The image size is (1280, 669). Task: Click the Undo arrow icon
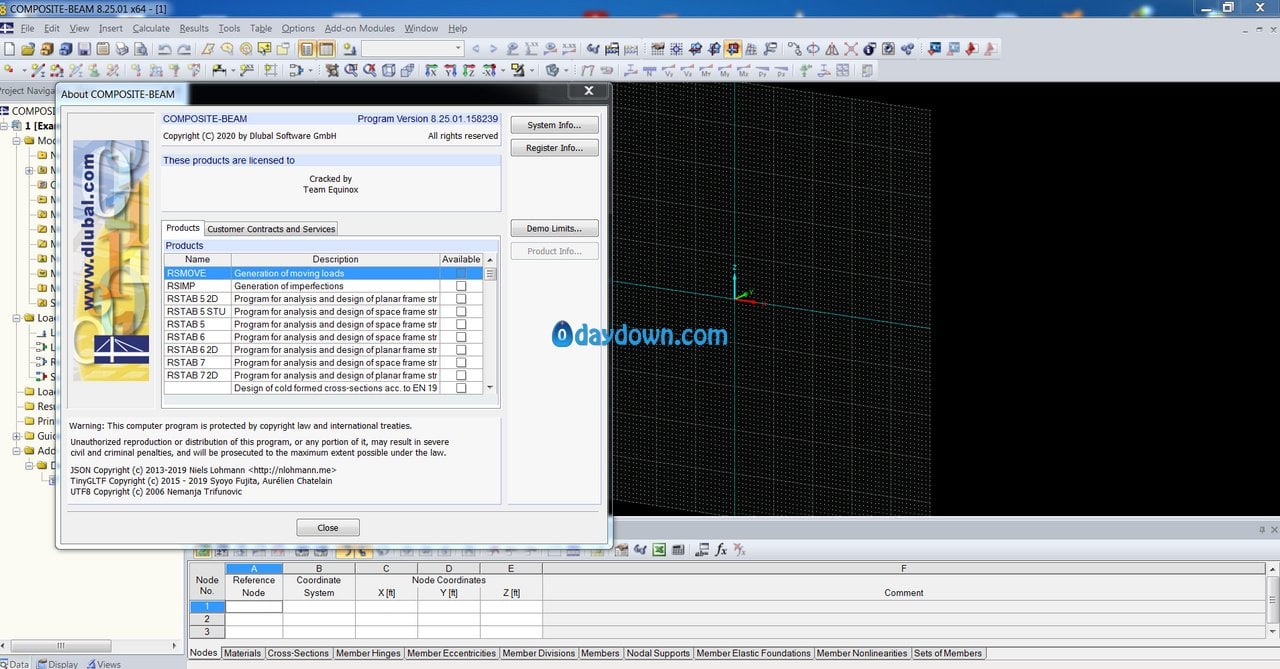pyautogui.click(x=165, y=49)
